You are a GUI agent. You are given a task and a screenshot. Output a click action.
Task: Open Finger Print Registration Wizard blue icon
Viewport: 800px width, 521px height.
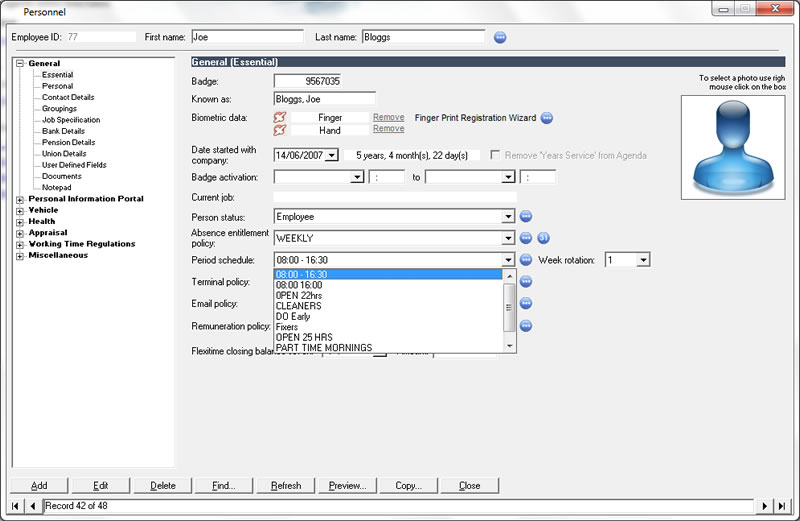coord(547,117)
